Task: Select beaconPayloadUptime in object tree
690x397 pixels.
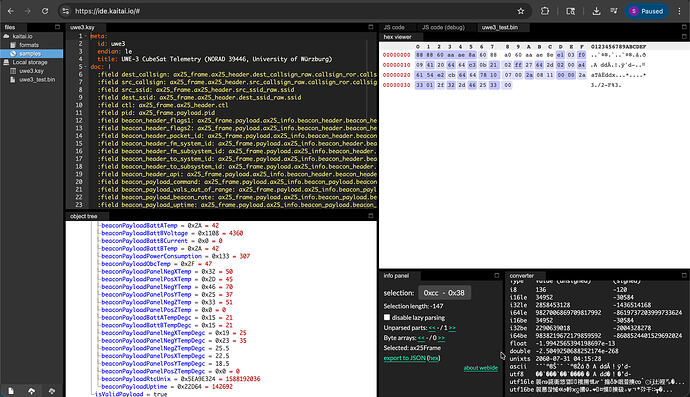Action: pyautogui.click(x=134, y=386)
